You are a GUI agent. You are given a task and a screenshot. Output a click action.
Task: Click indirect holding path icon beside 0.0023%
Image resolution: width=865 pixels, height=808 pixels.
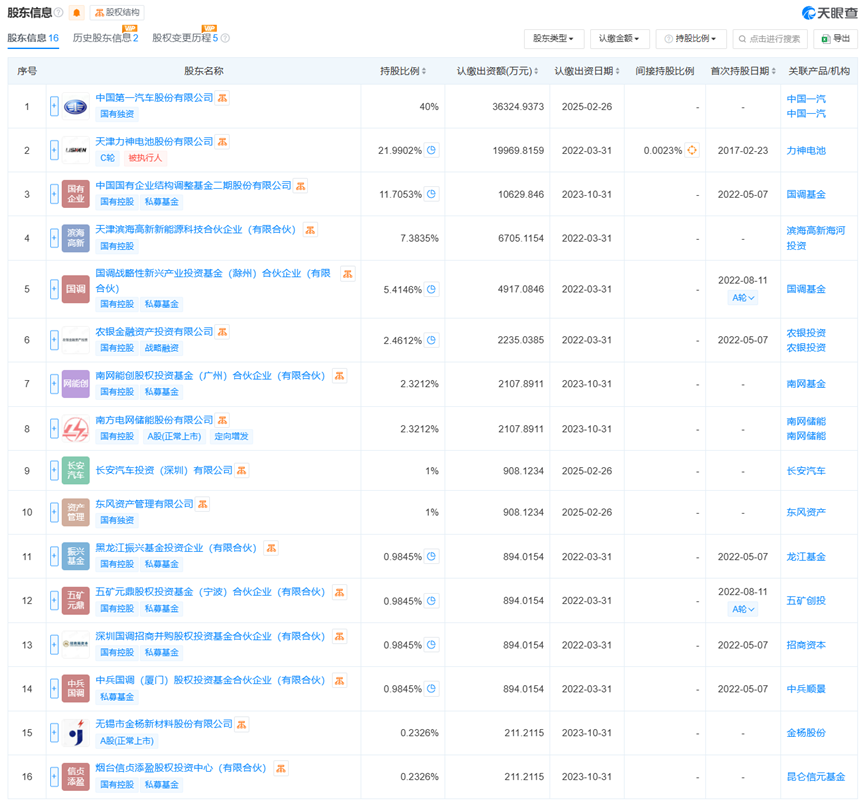pyautogui.click(x=692, y=151)
